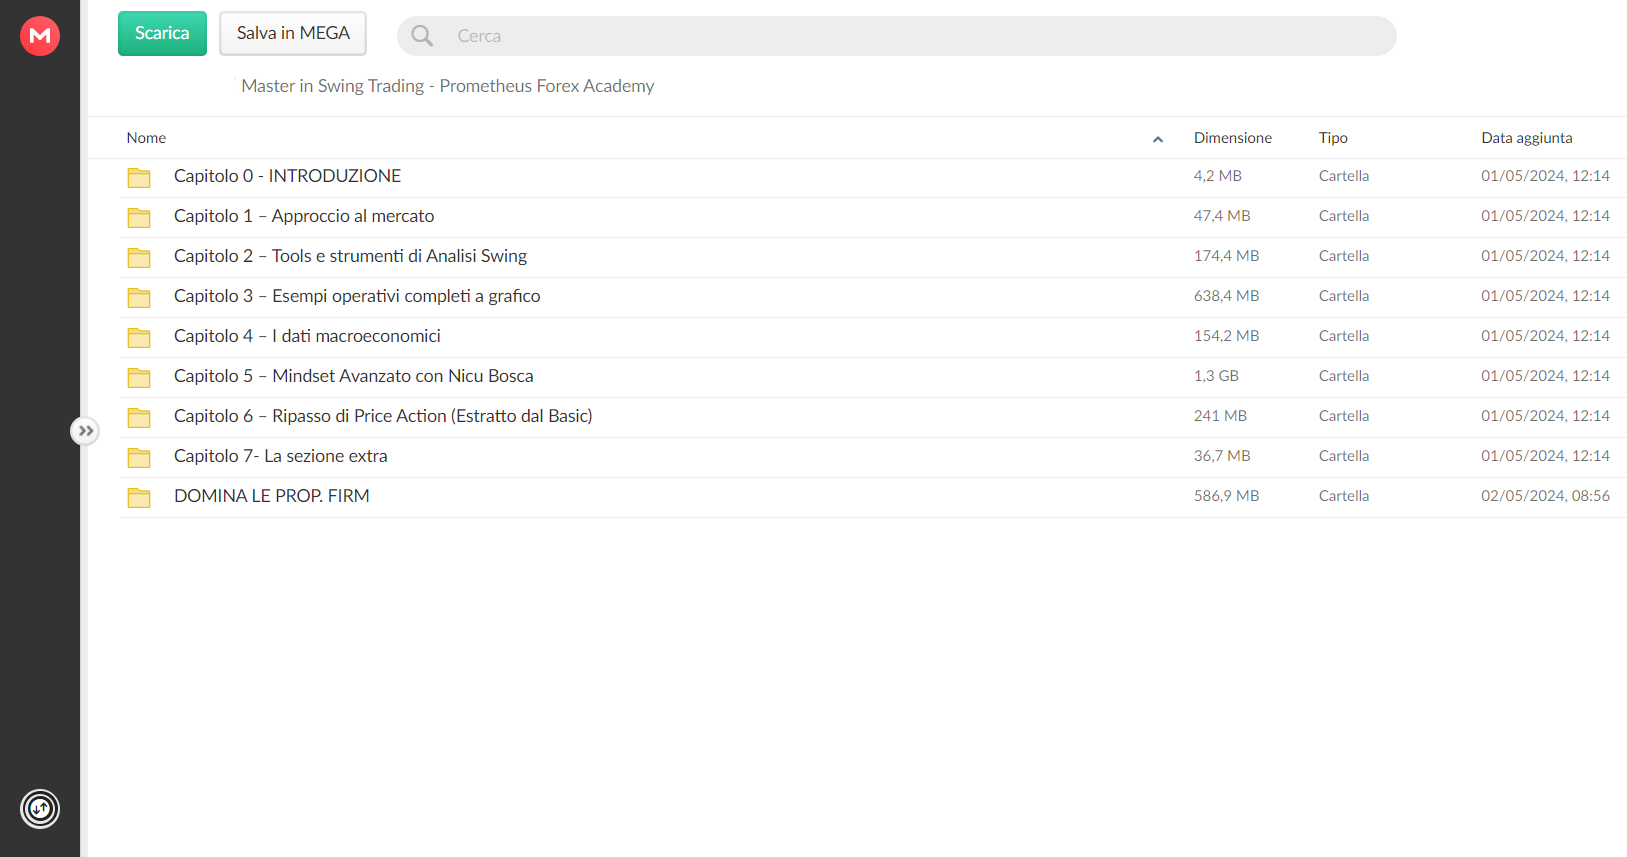Click date cell in Capitolo 5 row
Screen dimensions: 1627x857
(1545, 376)
